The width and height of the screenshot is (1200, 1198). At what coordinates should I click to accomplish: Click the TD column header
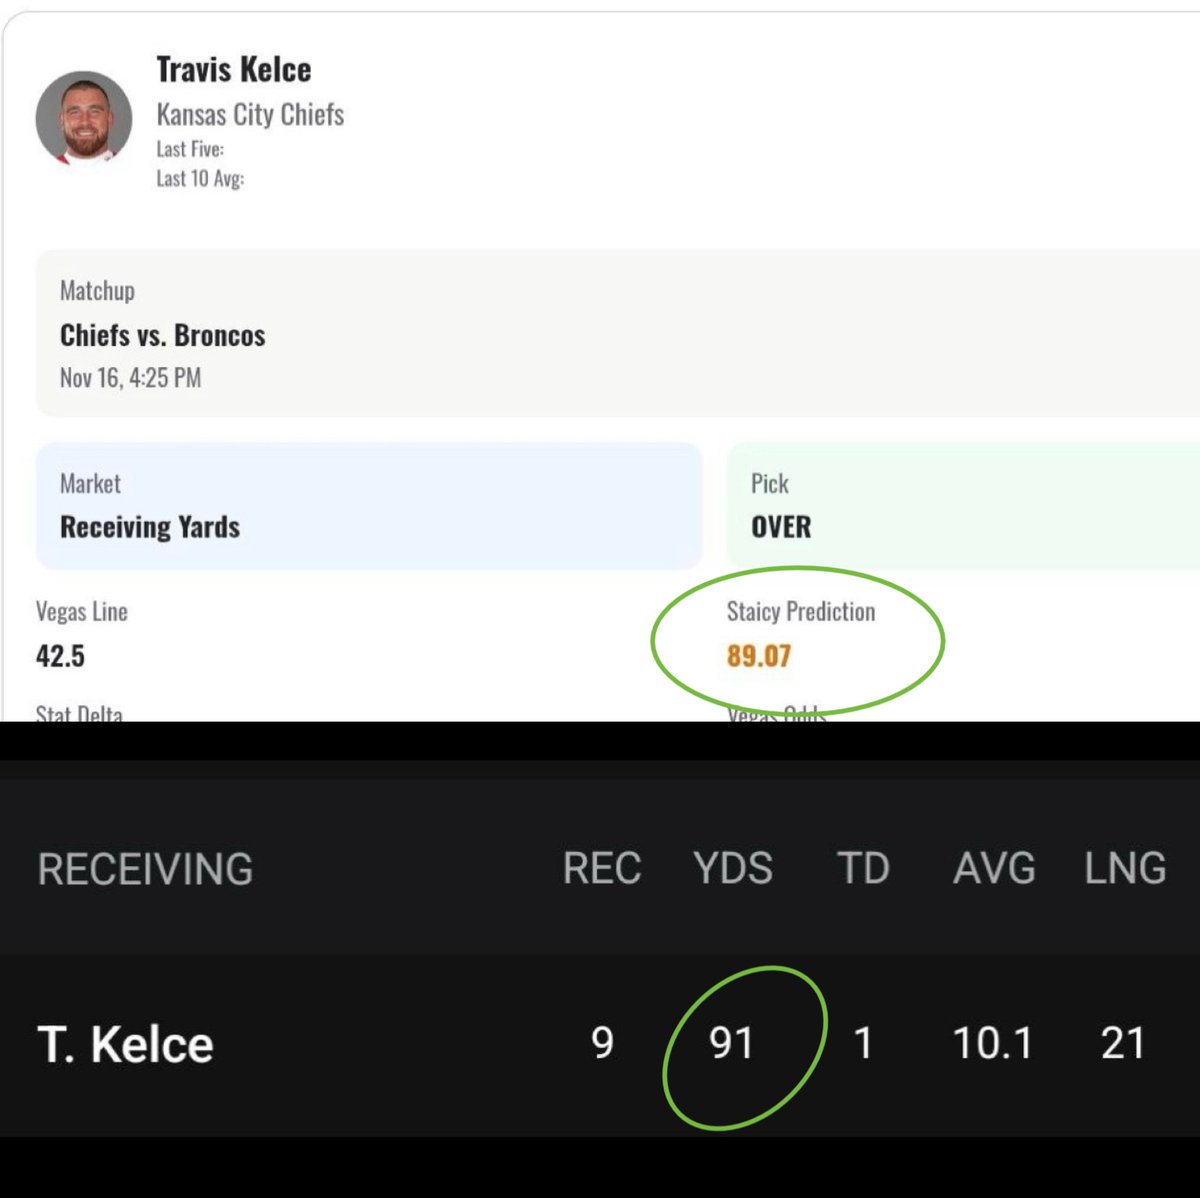click(x=863, y=868)
